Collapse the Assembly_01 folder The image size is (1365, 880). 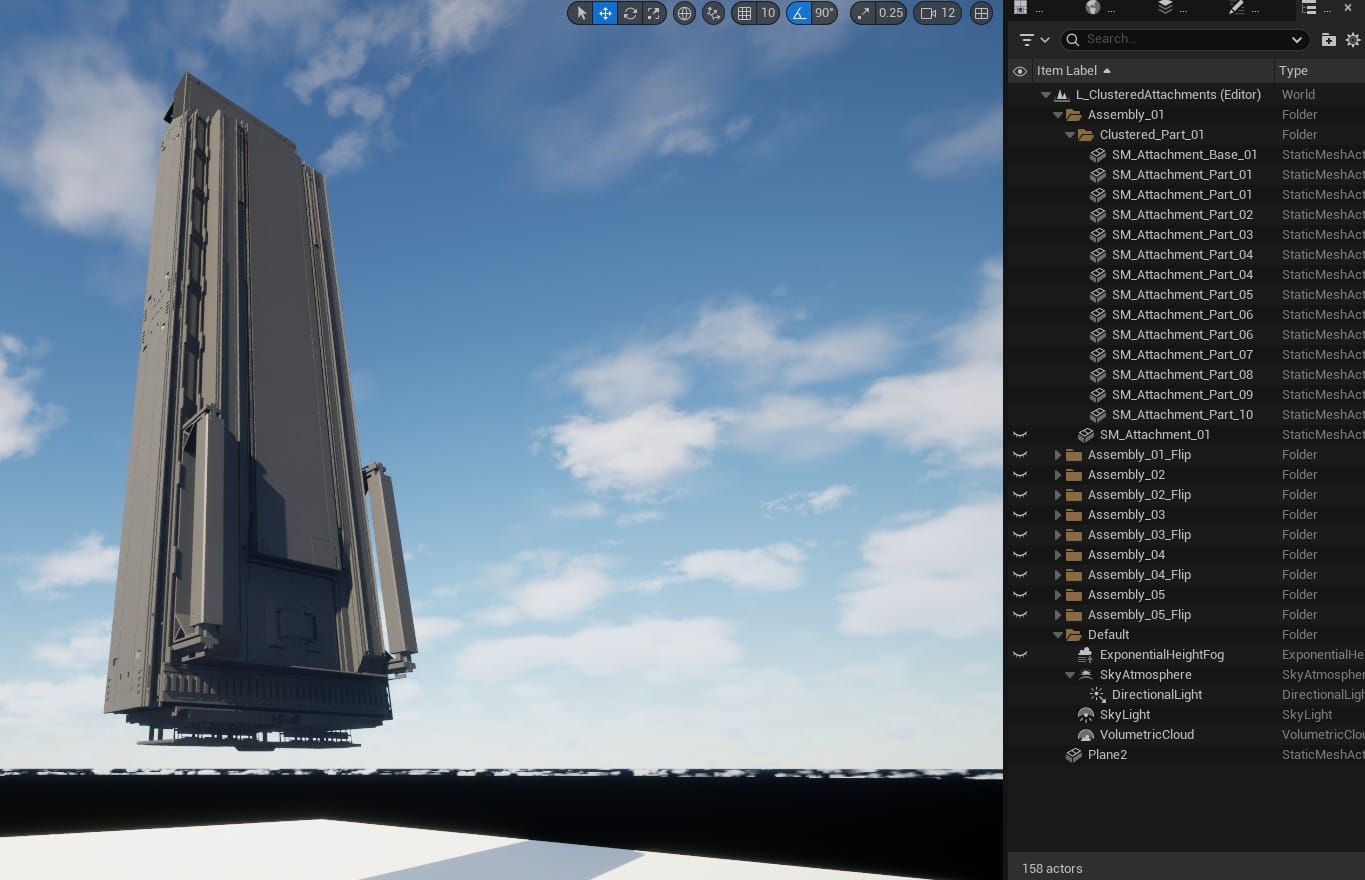coord(1058,114)
